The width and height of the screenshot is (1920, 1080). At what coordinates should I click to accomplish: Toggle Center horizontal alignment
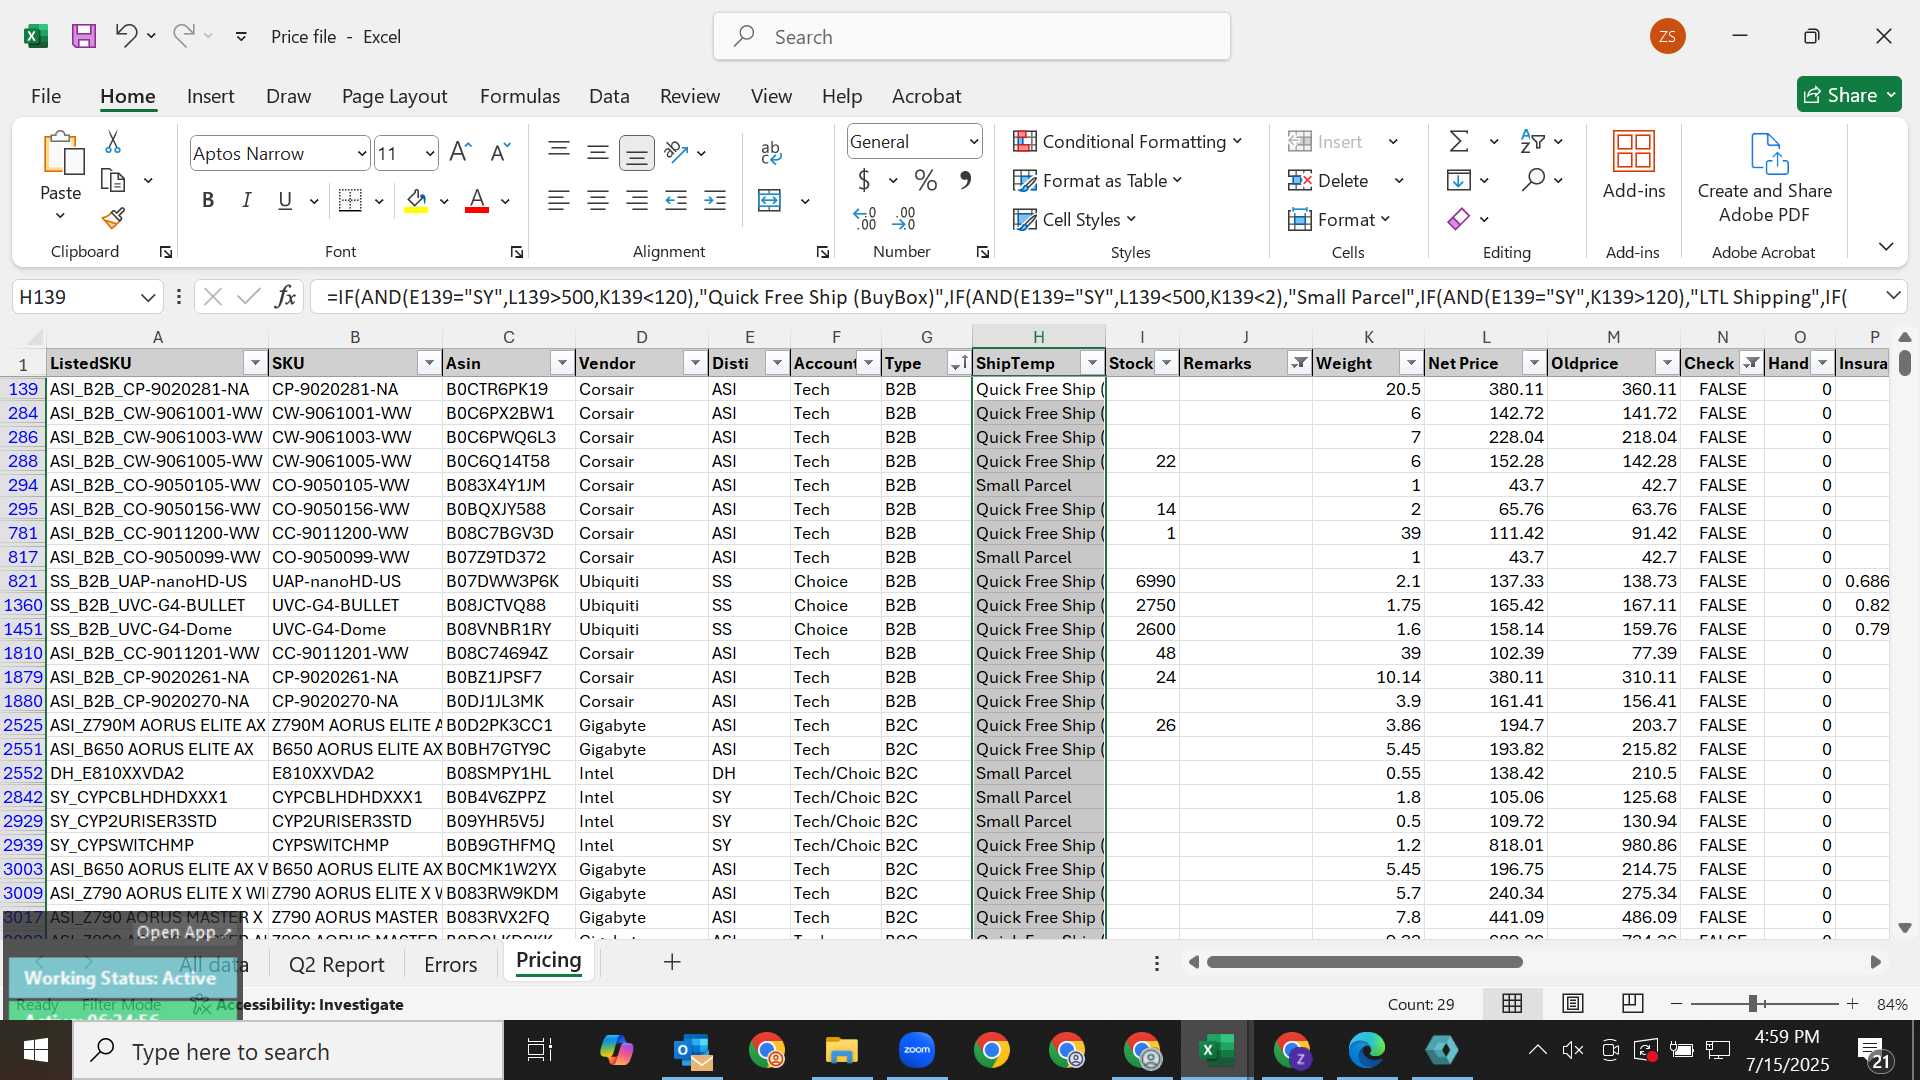(597, 200)
